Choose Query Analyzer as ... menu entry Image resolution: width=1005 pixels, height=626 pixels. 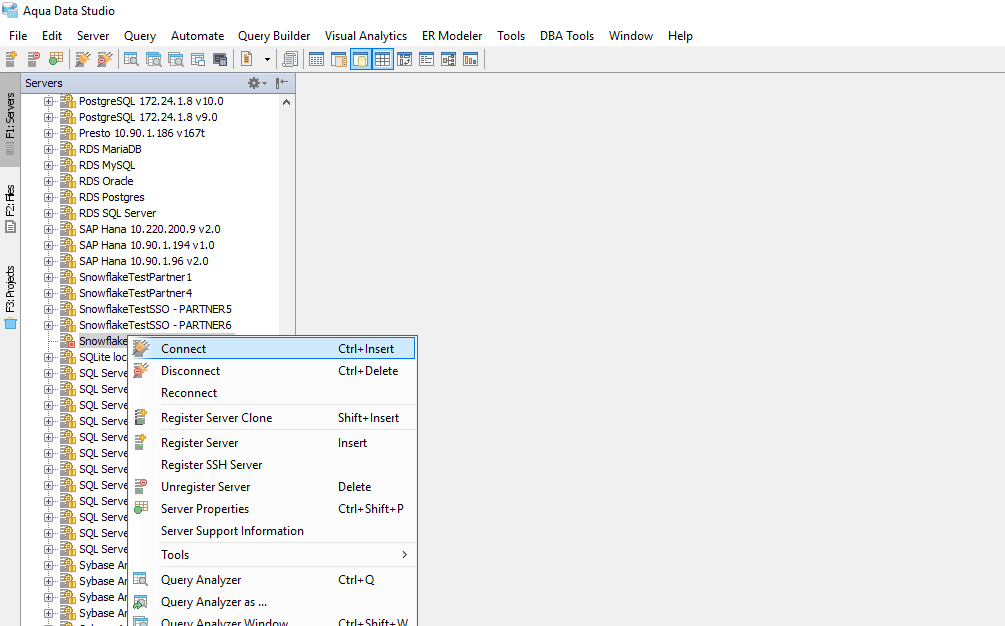pos(273,602)
